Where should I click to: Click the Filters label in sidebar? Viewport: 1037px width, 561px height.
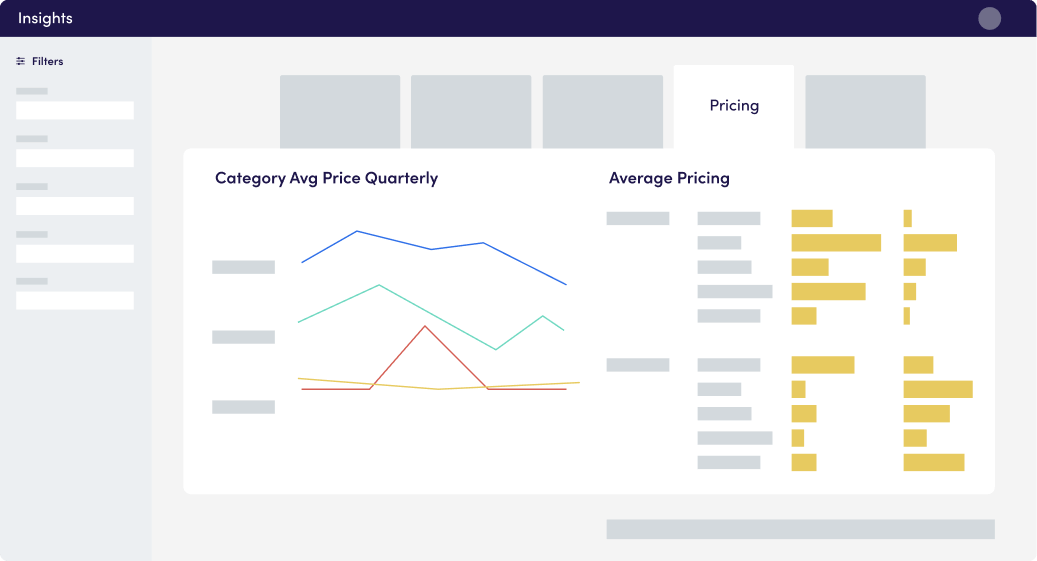48,62
